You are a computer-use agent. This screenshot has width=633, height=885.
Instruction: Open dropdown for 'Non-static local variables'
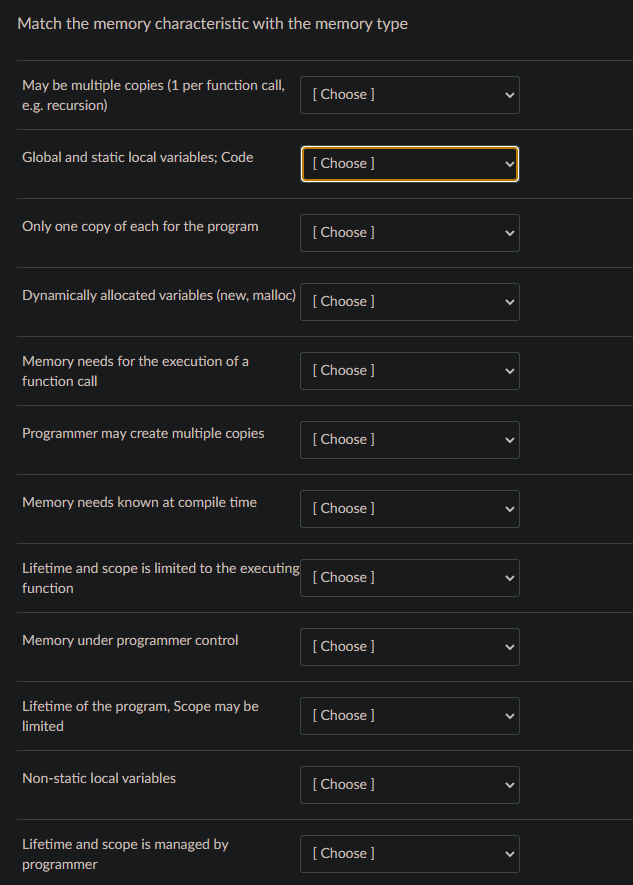409,785
